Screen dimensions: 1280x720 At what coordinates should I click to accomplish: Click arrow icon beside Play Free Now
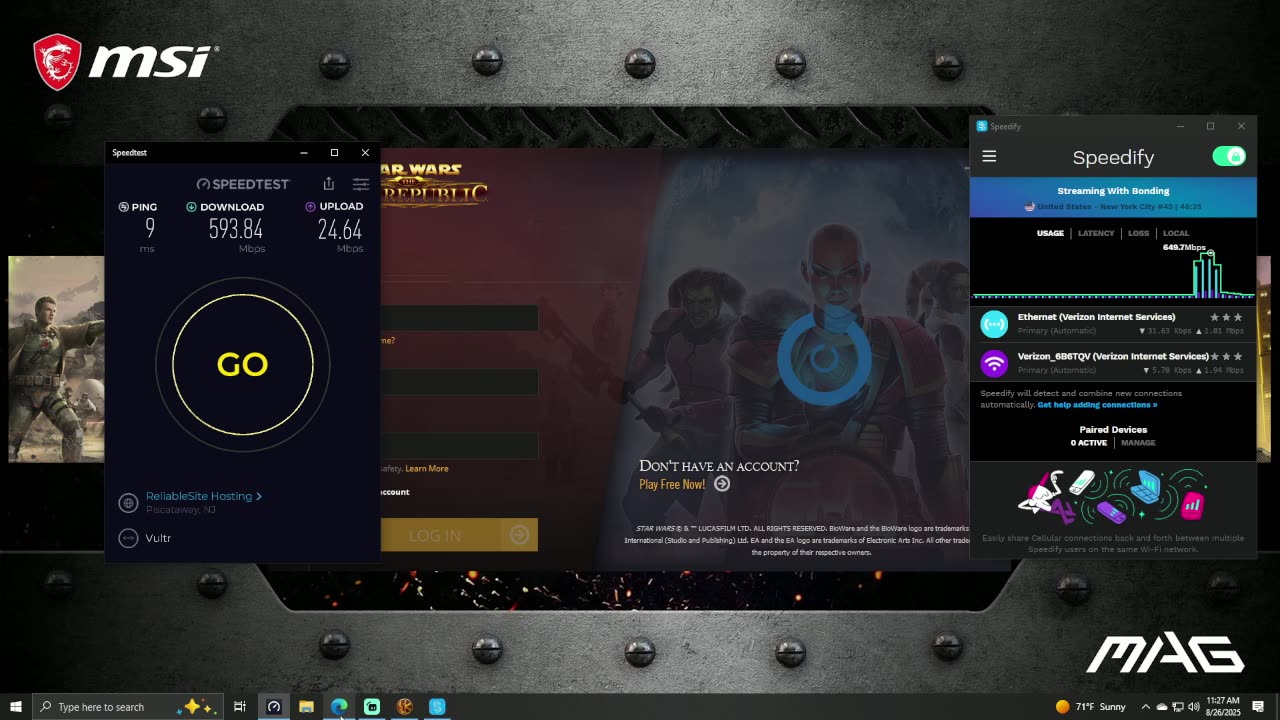[722, 484]
